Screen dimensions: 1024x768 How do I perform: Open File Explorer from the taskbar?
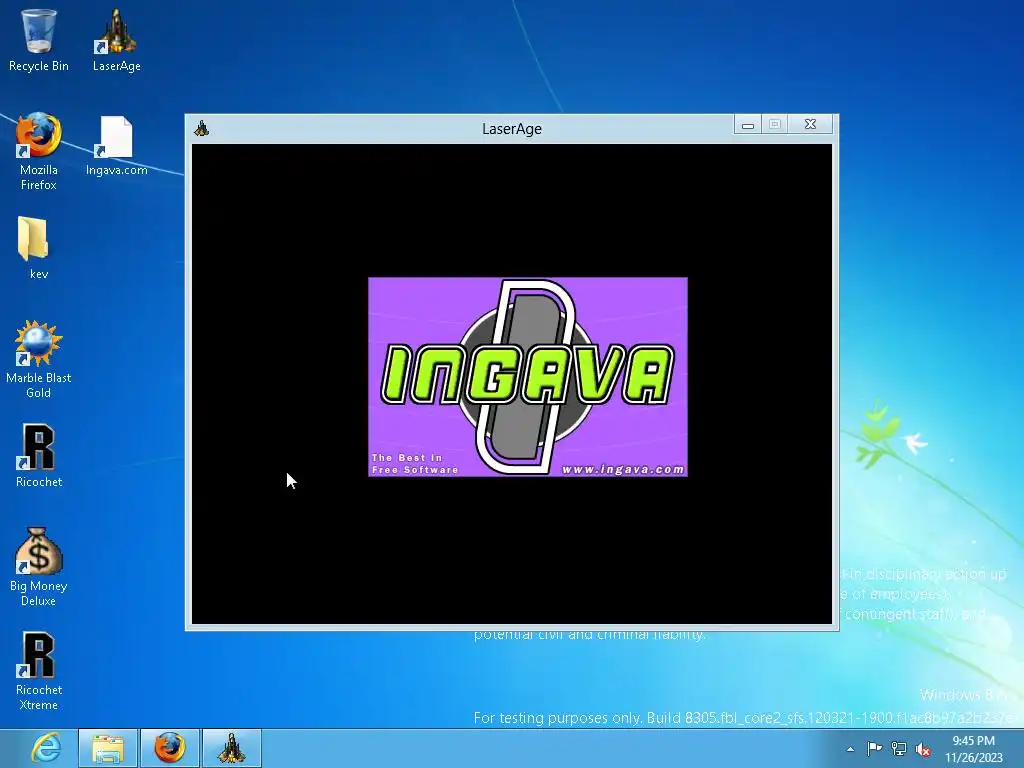tap(108, 748)
